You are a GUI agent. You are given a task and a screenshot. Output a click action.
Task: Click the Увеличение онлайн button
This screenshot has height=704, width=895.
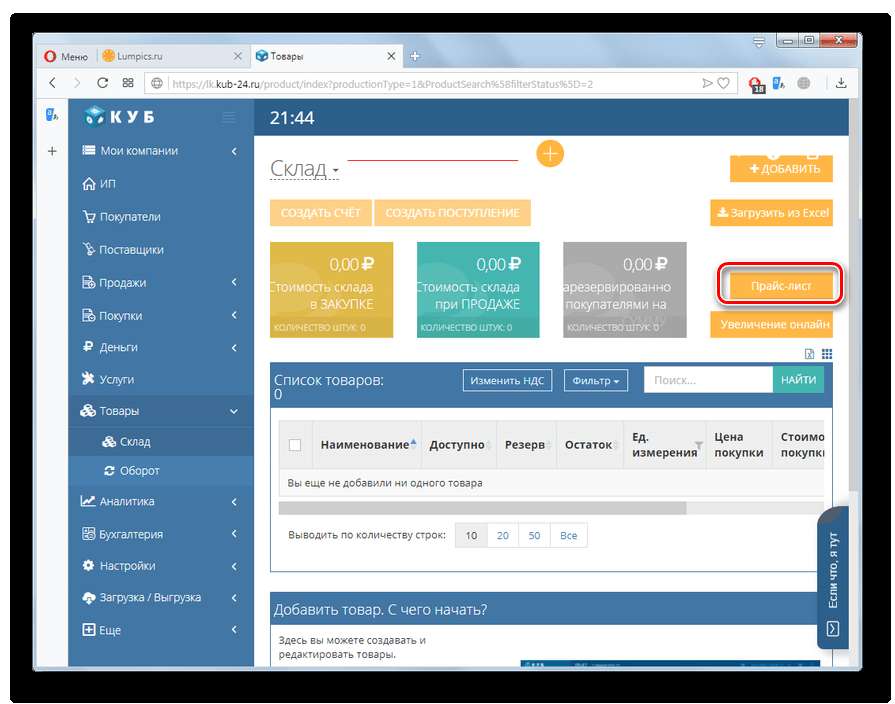tap(772, 324)
